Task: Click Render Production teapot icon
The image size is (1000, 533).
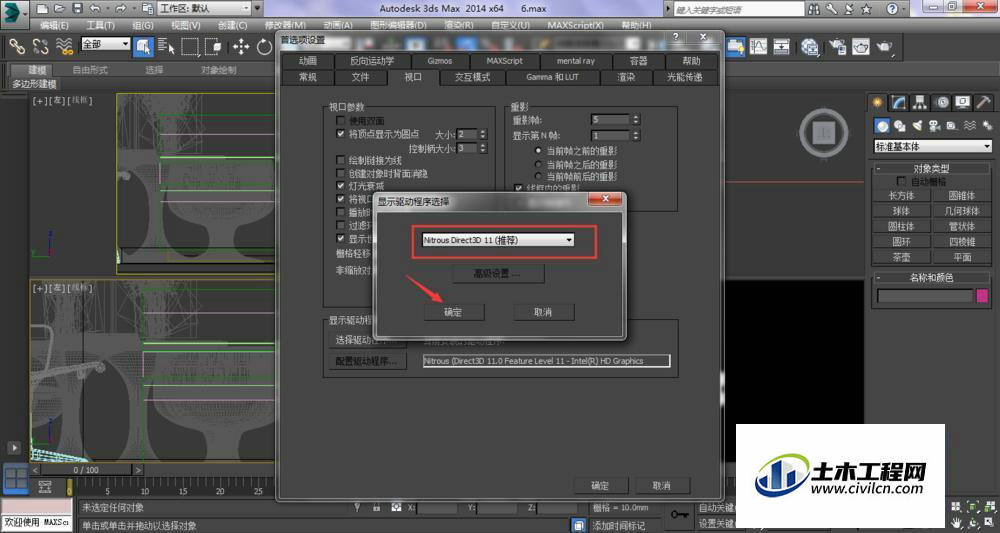Action: point(885,46)
